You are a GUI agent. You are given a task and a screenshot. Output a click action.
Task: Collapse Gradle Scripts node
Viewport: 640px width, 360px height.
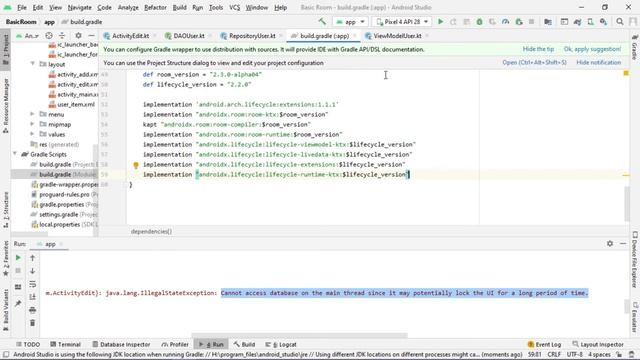tap(15, 154)
